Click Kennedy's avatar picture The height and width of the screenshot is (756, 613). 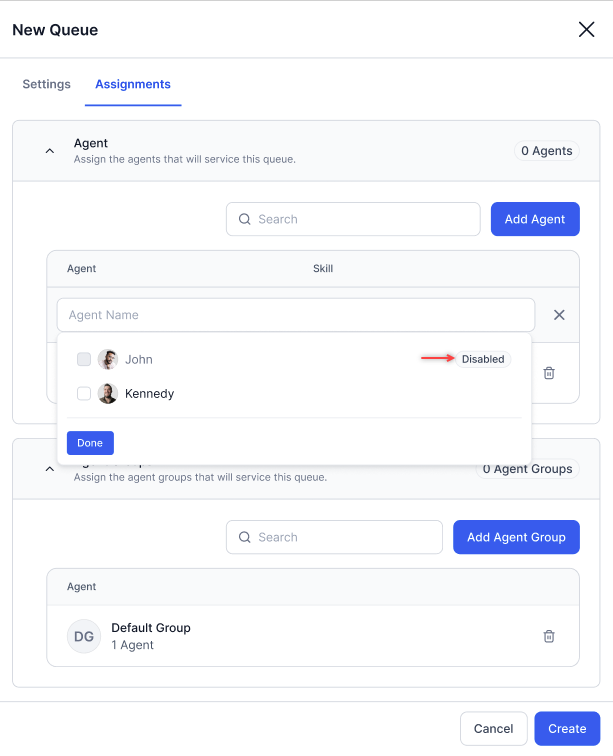(x=108, y=393)
